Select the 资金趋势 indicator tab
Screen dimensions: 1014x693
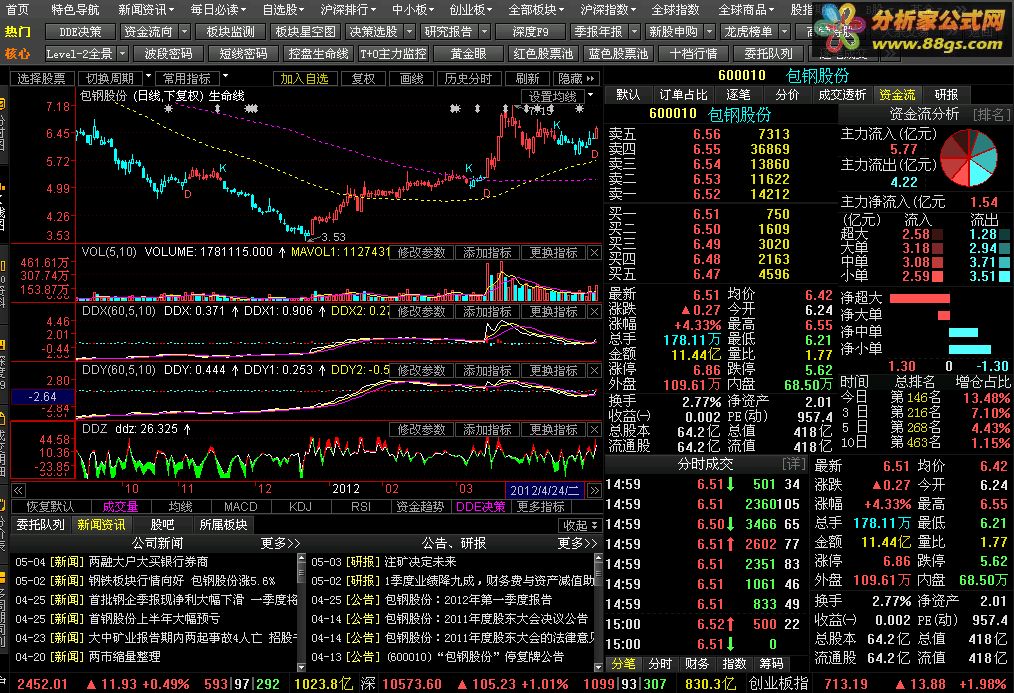[420, 506]
